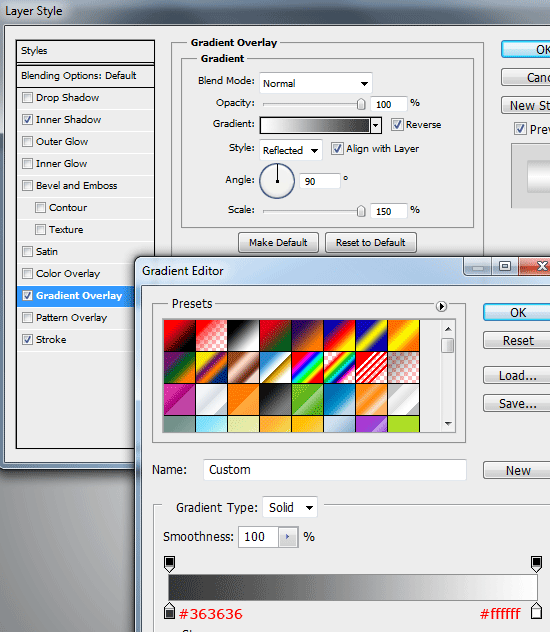Screen dimensions: 550x632
Task: Select the right black opacity stop
Action: pyautogui.click(x=536, y=563)
